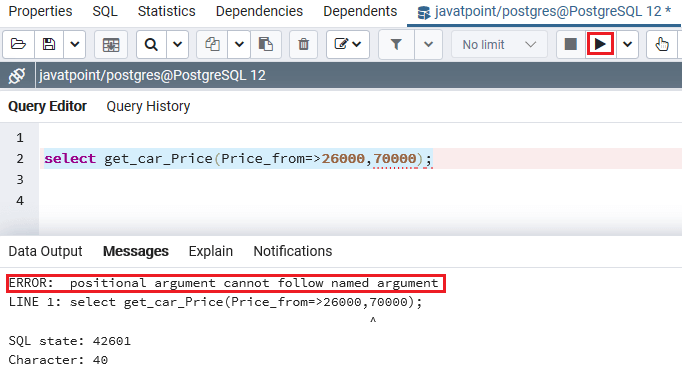Select the Messages tab

click(136, 251)
